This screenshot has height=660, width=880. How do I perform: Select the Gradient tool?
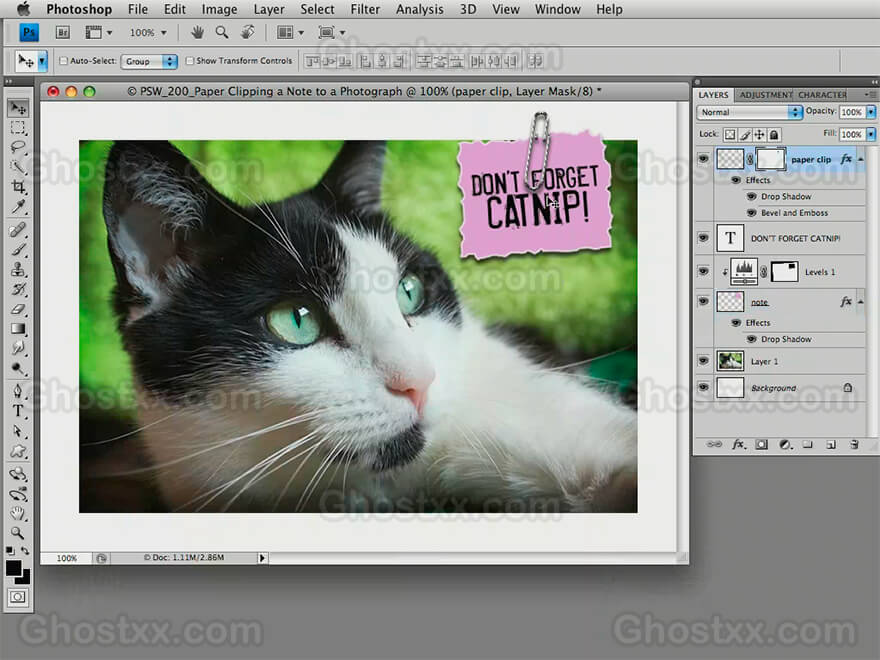click(x=18, y=329)
